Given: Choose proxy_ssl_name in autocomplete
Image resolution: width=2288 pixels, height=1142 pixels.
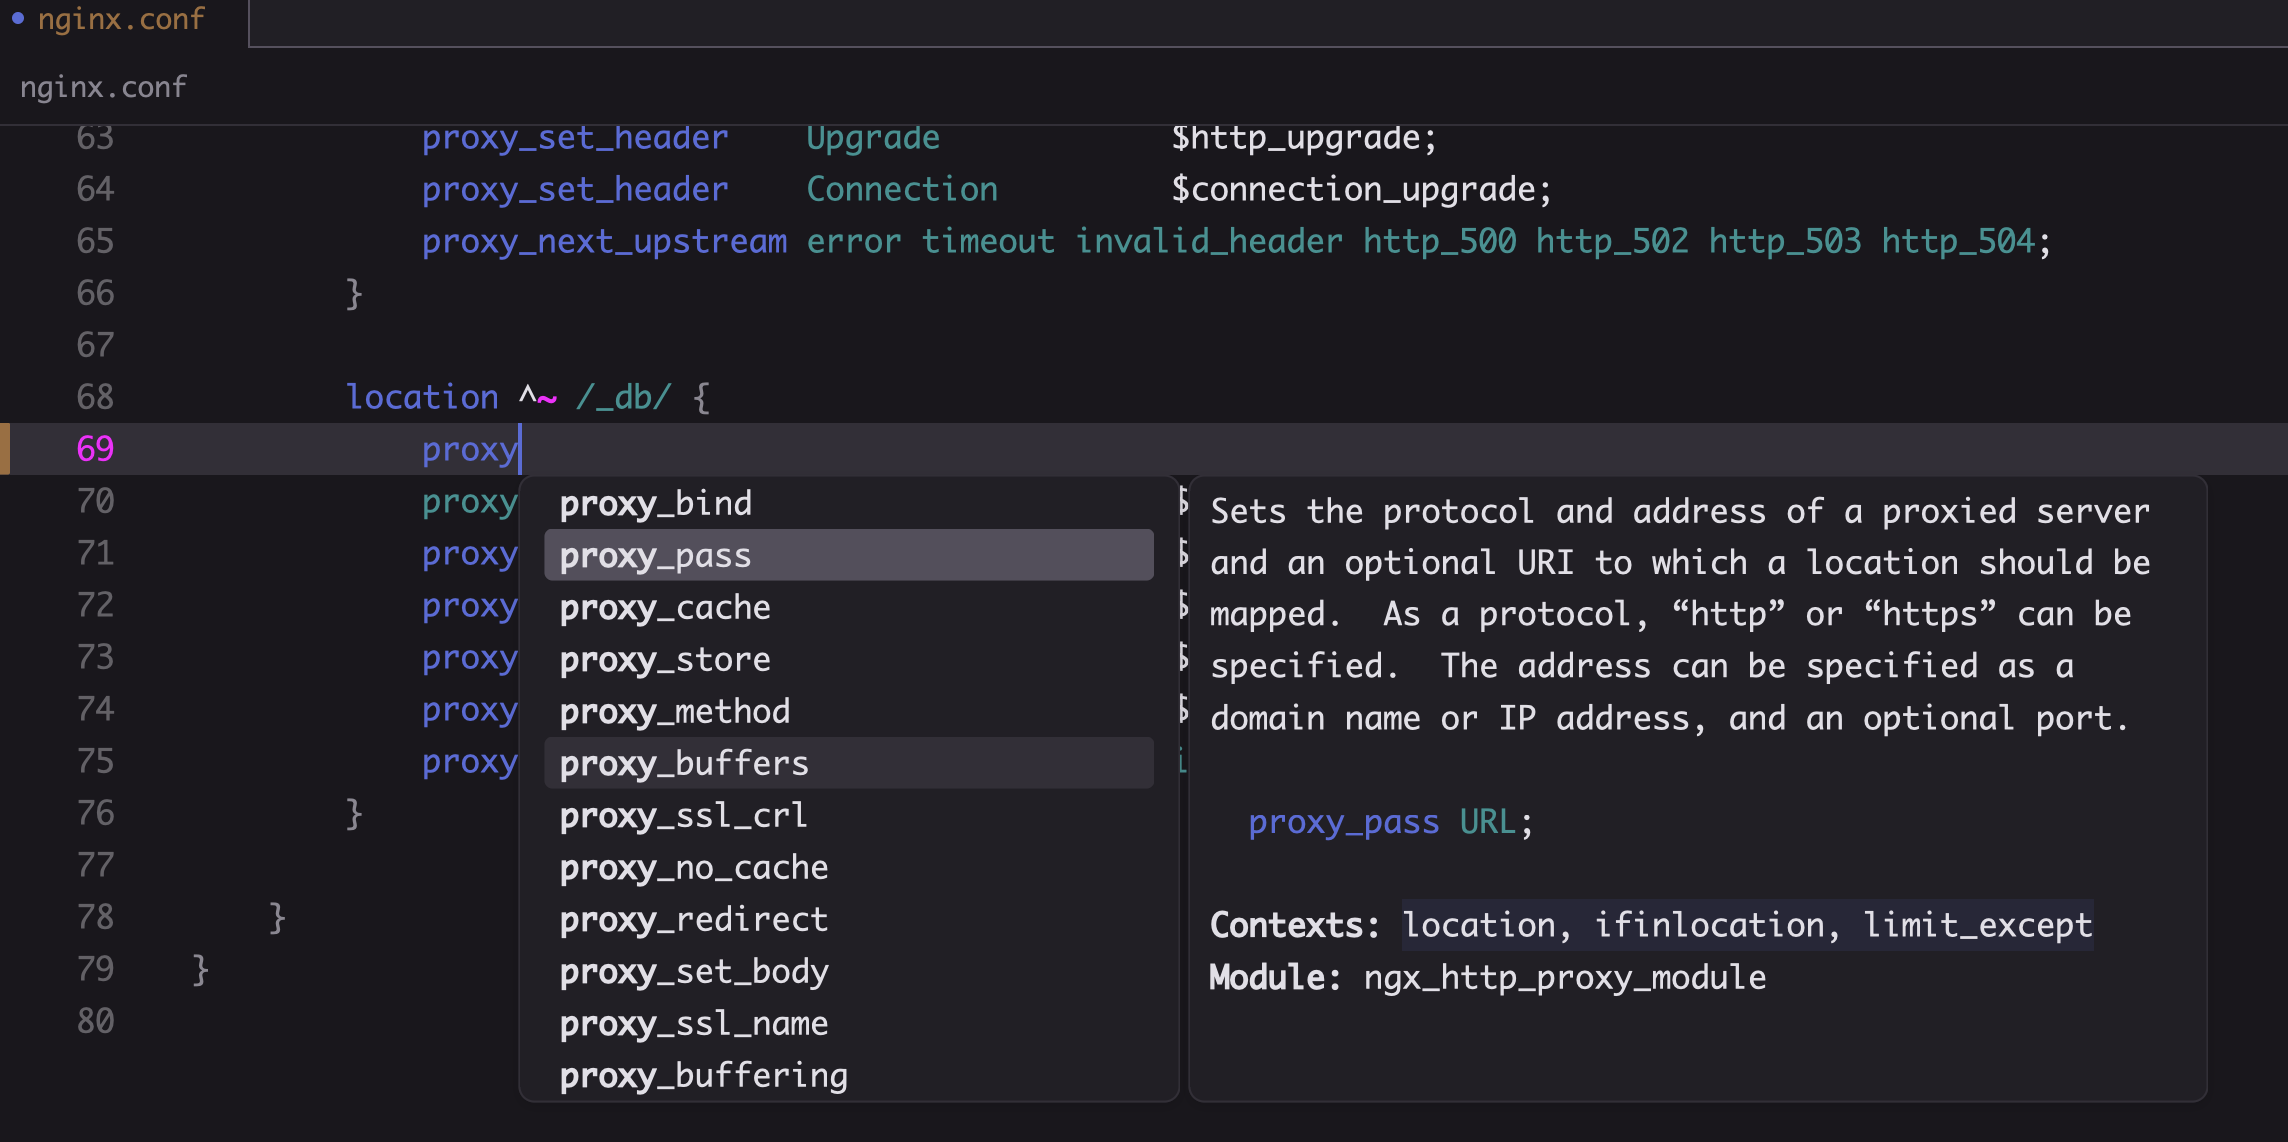Looking at the screenshot, I should (694, 1023).
